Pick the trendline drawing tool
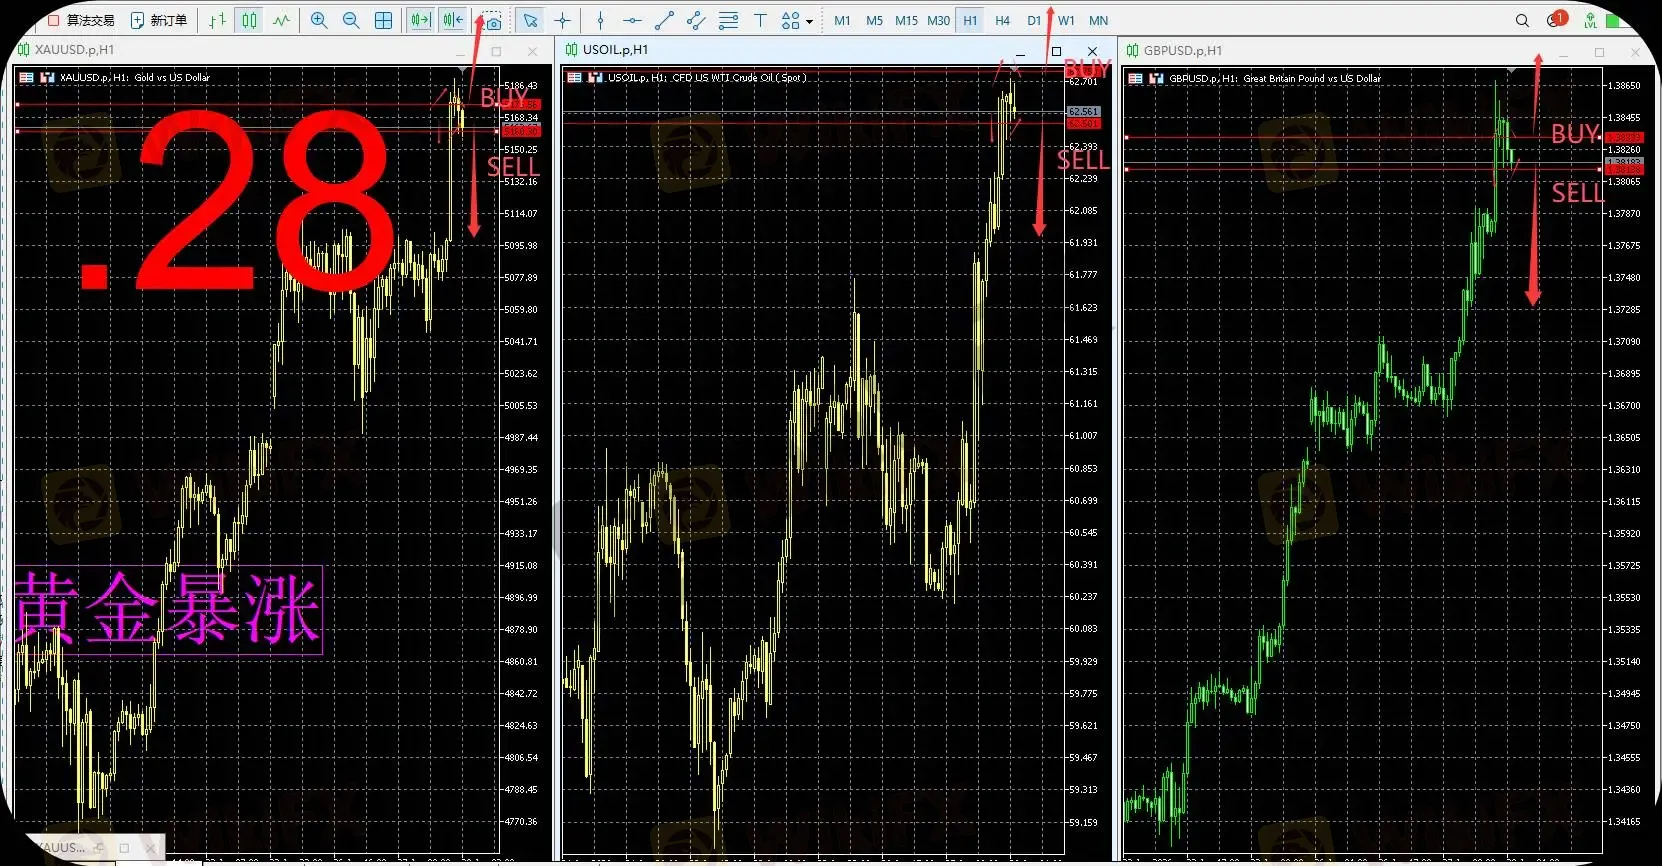The width and height of the screenshot is (1662, 866). [x=664, y=20]
